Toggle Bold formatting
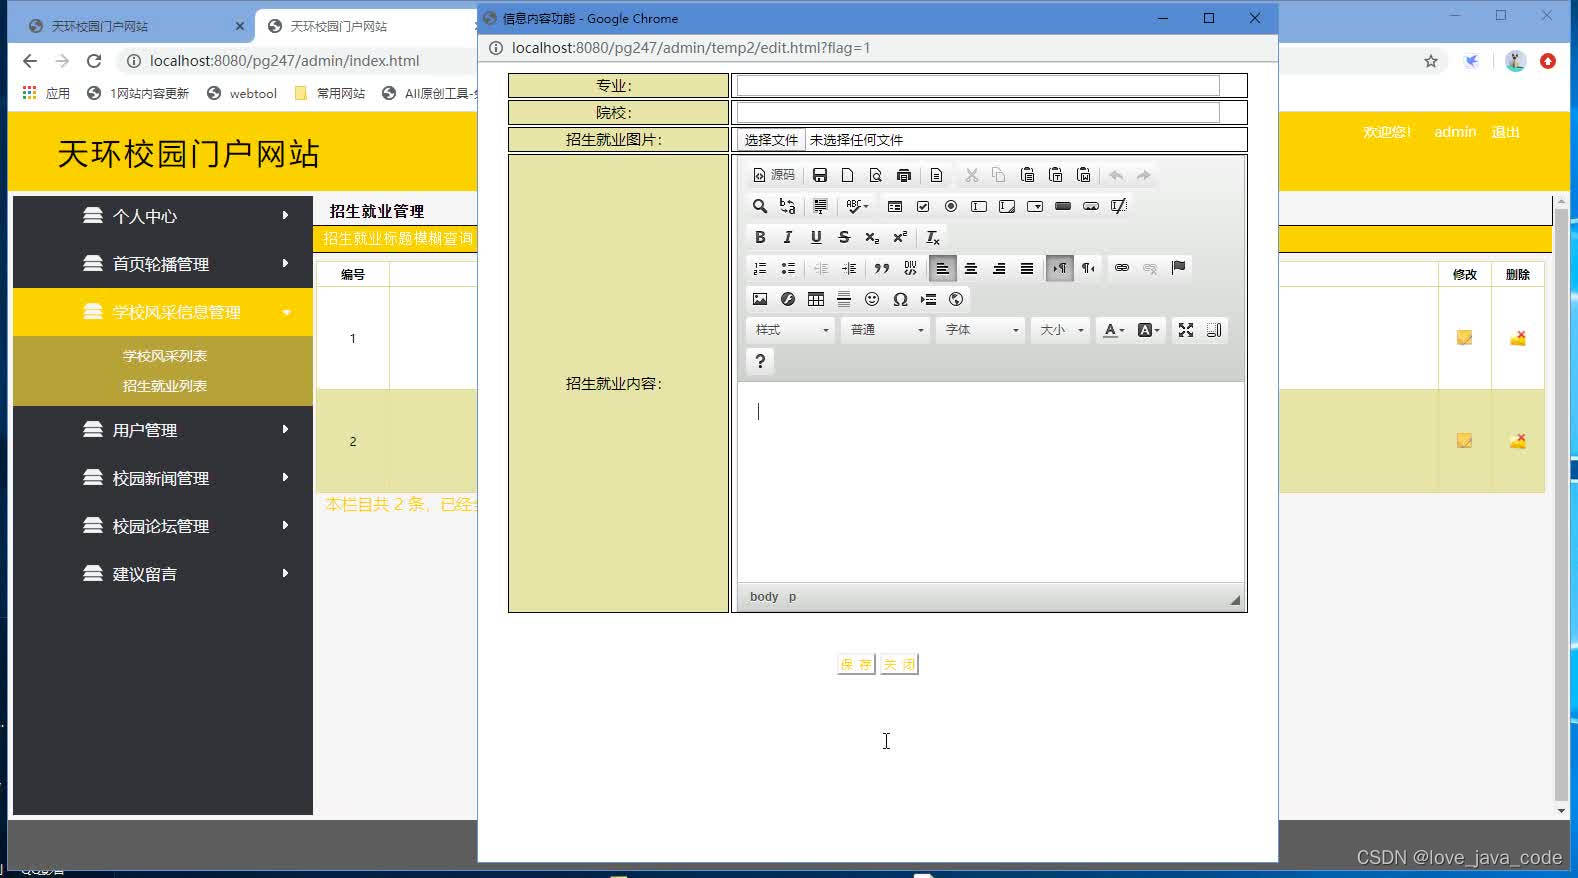1578x878 pixels. 760,237
